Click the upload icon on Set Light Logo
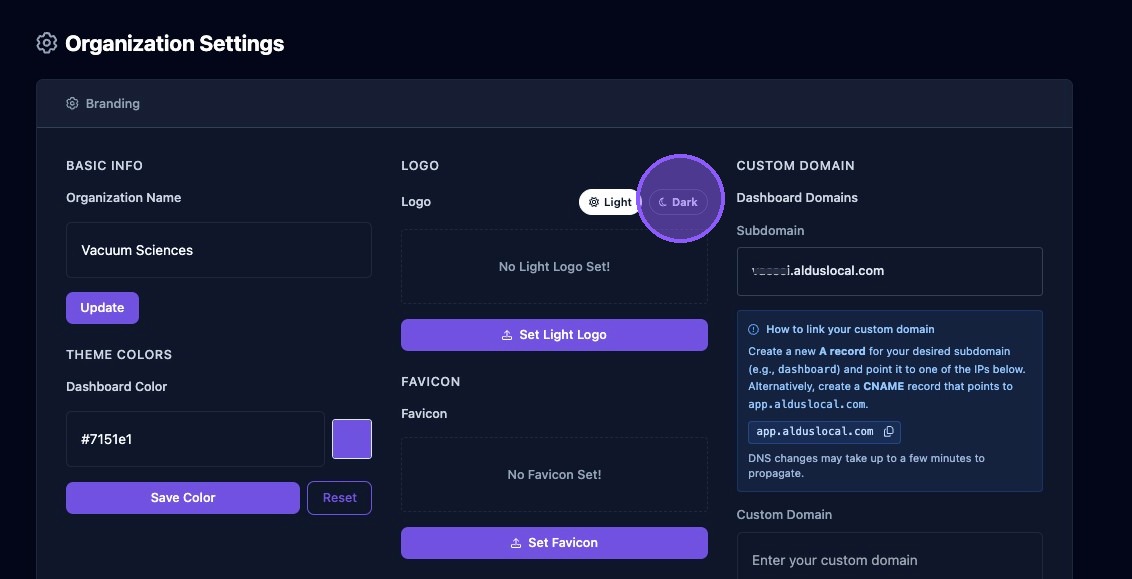 [x=507, y=335]
